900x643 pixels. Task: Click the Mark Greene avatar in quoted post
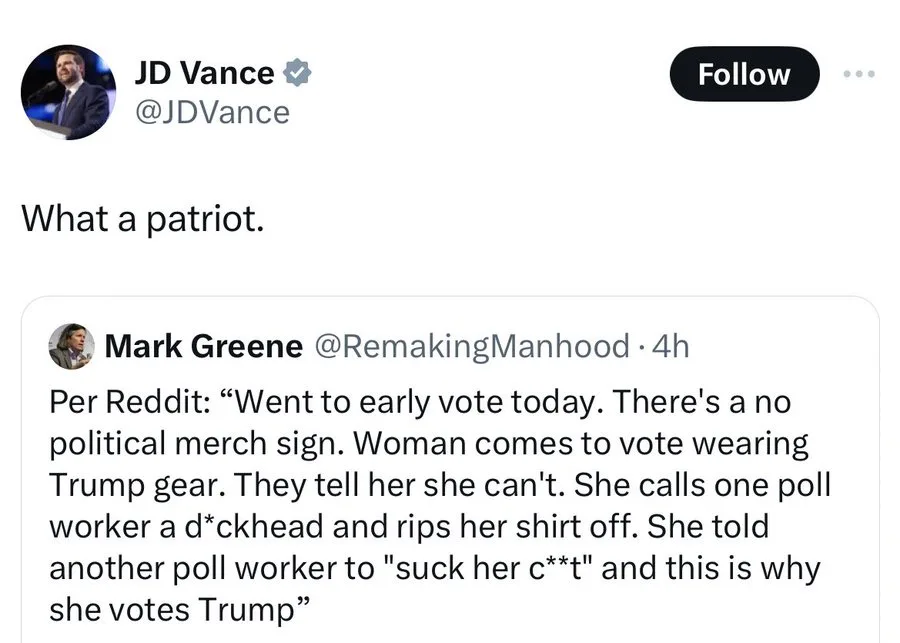click(71, 346)
